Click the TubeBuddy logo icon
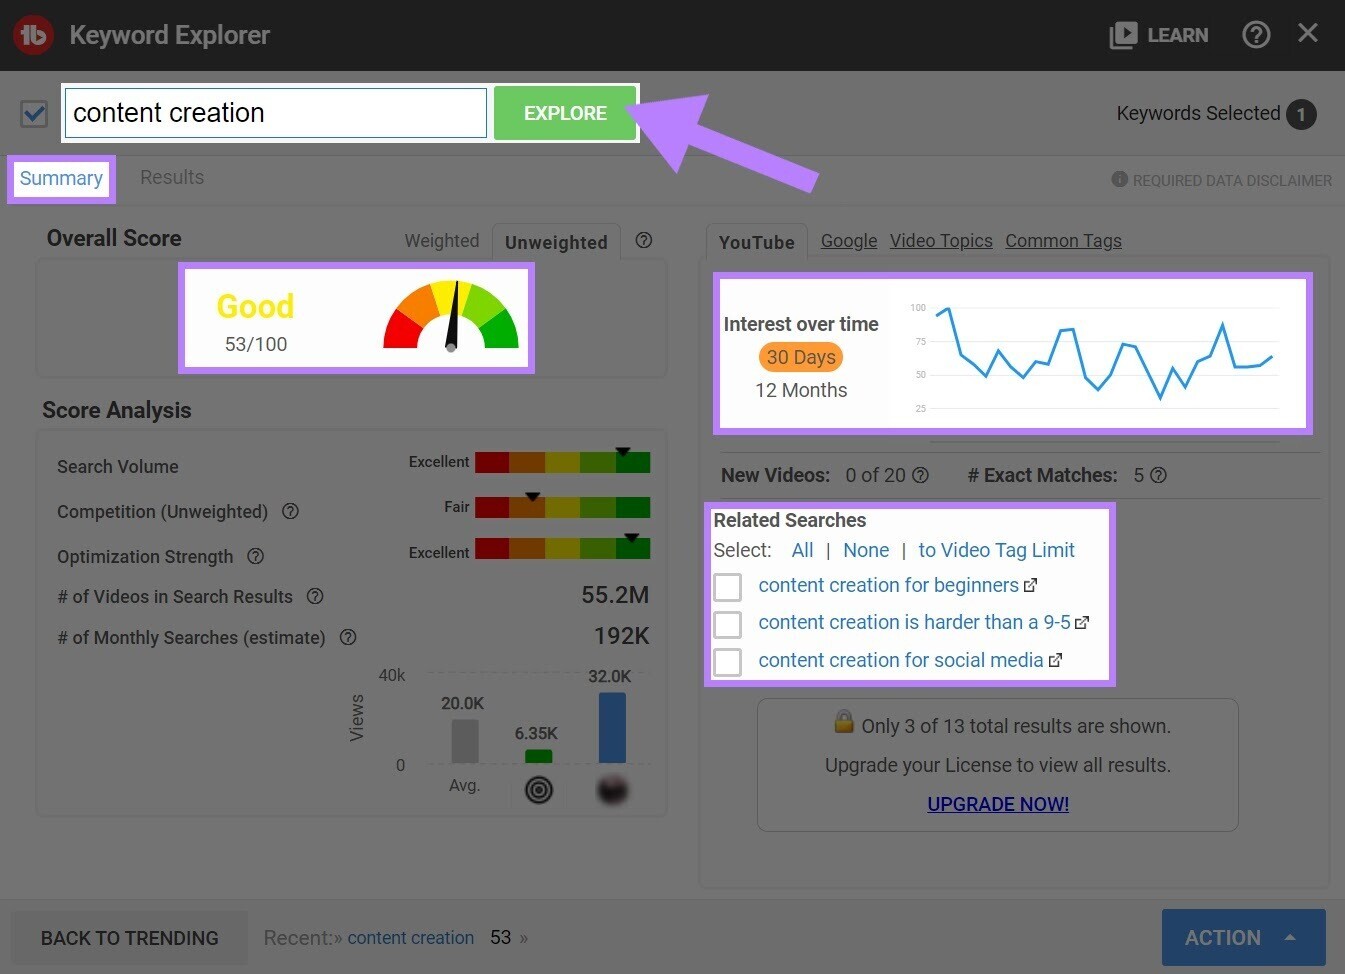The height and width of the screenshot is (974, 1345). [x=33, y=35]
